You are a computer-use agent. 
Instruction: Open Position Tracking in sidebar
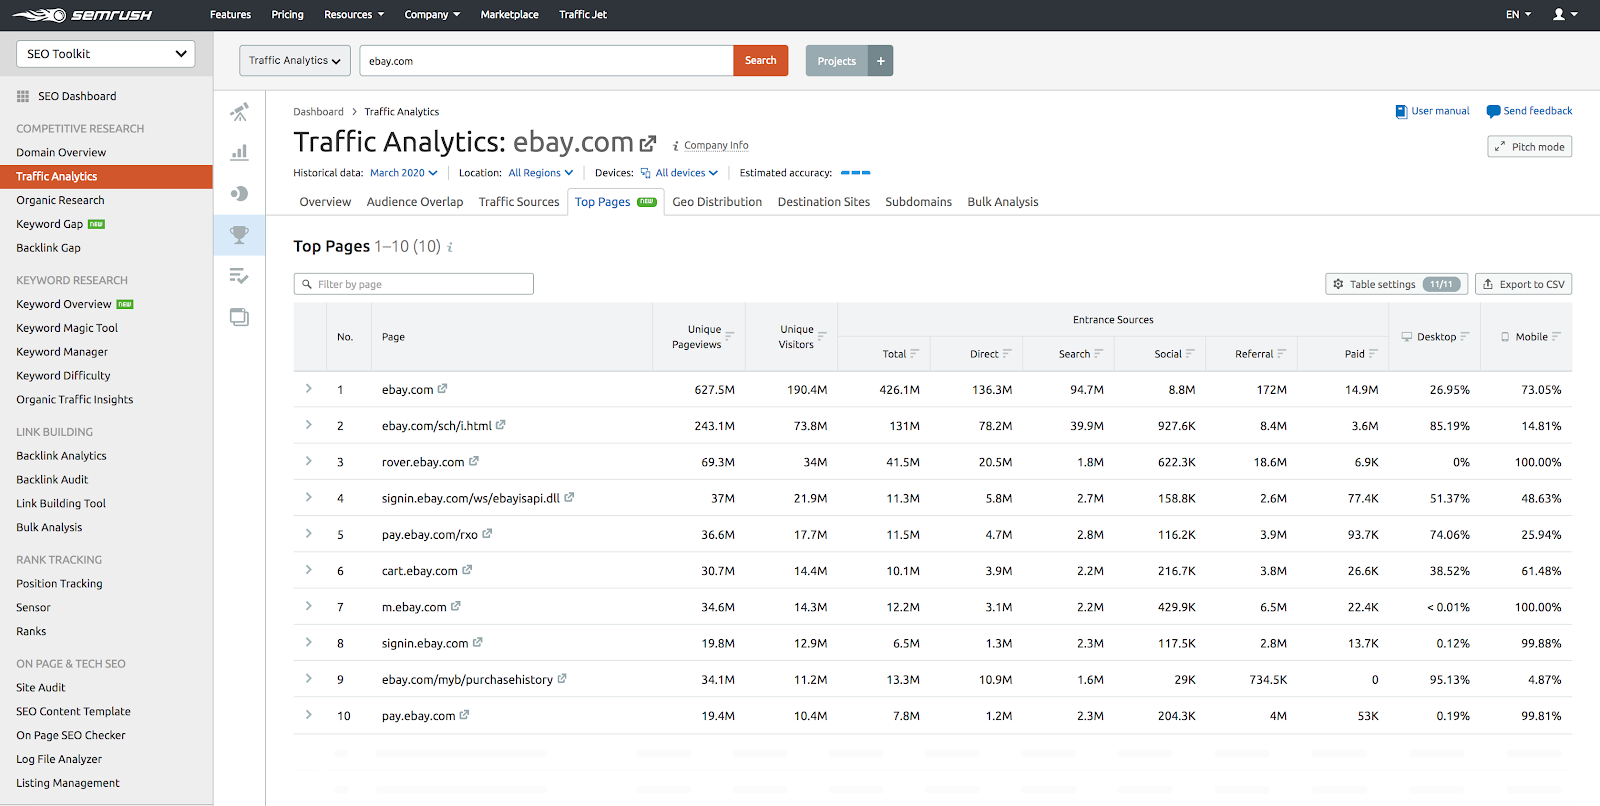(59, 584)
